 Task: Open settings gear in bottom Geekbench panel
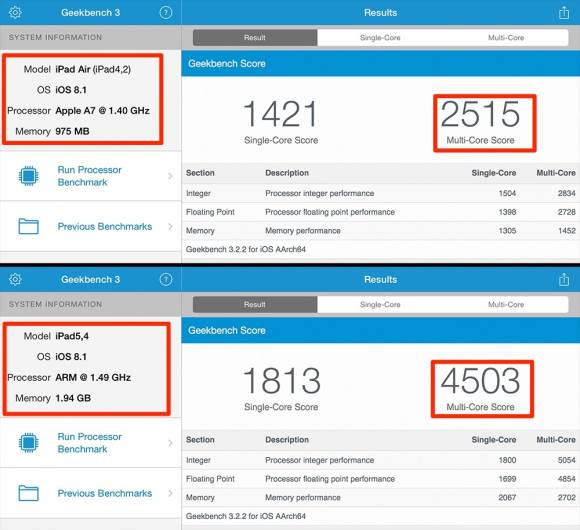click(15, 279)
